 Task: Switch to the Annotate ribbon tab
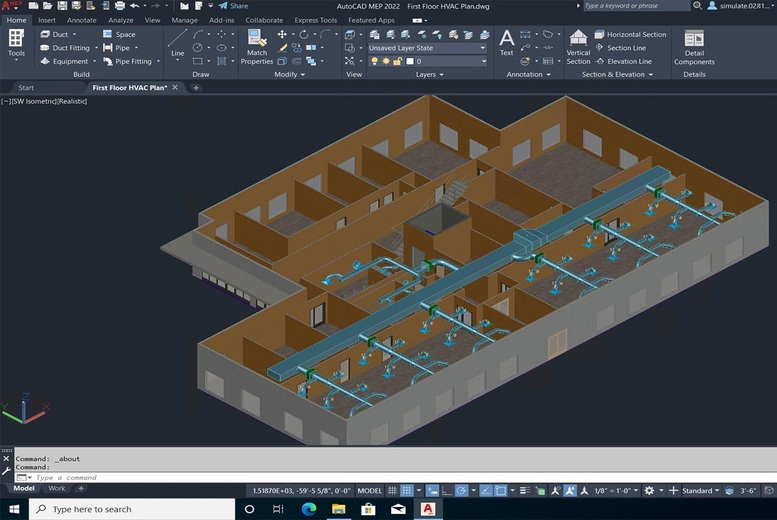(82, 20)
